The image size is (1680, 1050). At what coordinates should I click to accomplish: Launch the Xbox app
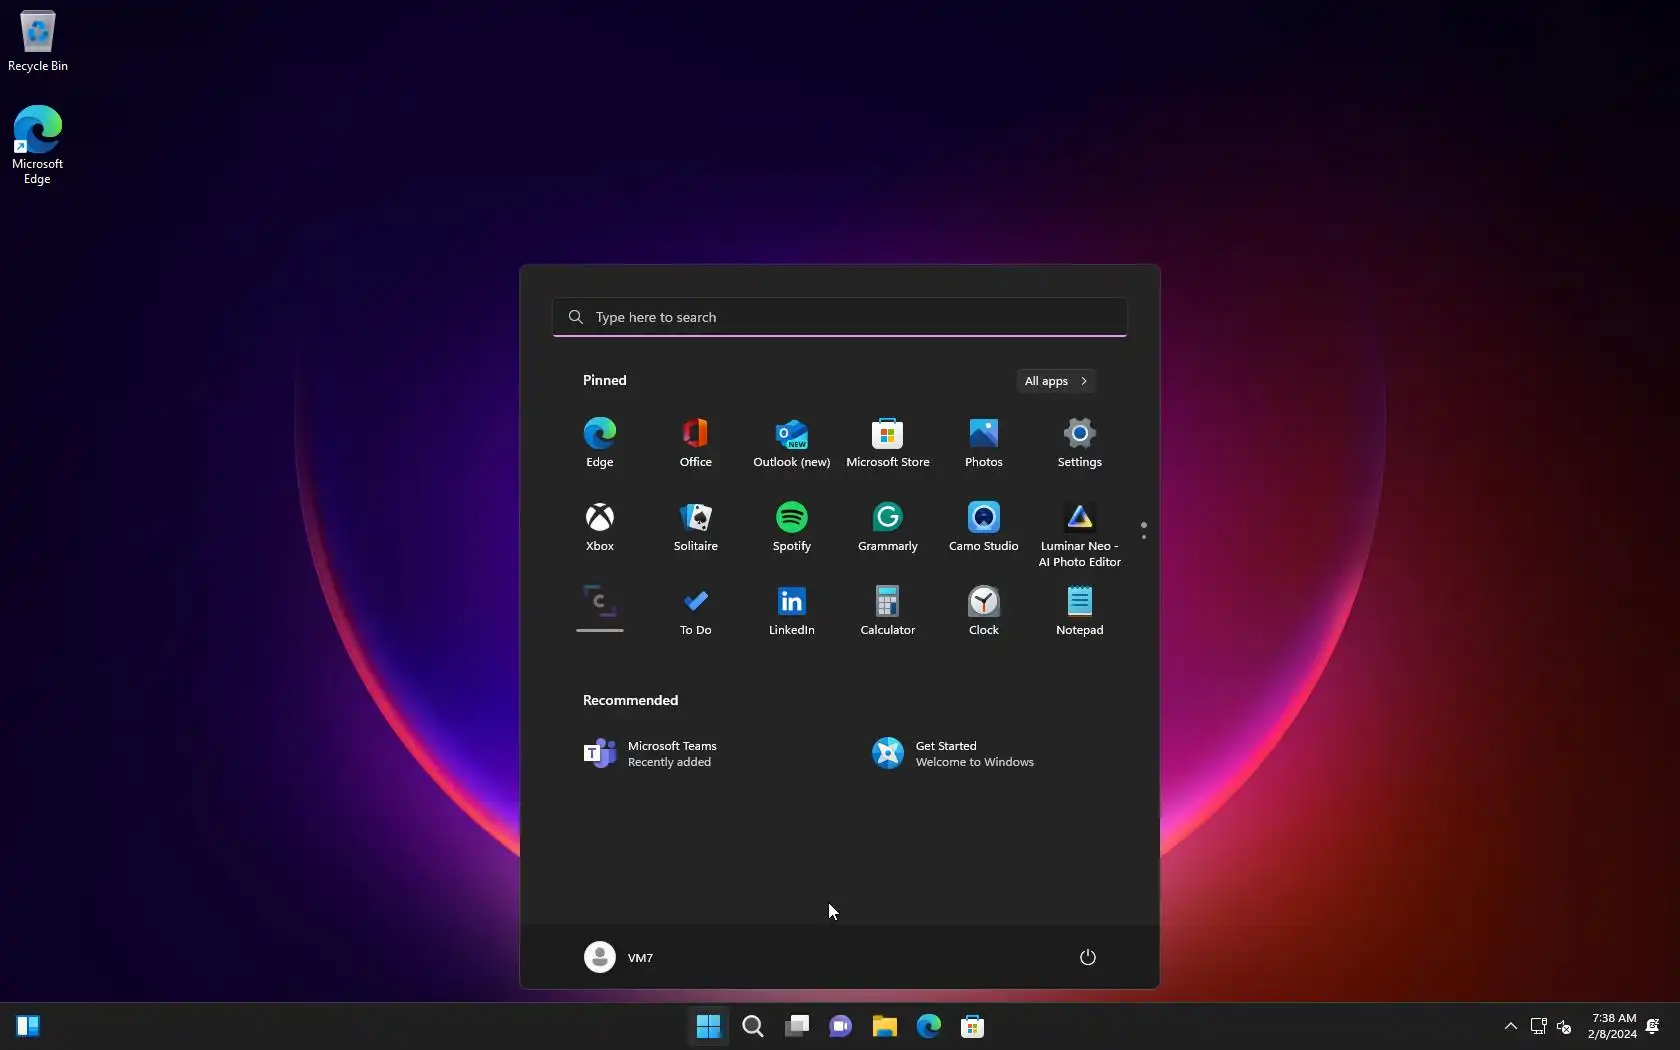(600, 527)
